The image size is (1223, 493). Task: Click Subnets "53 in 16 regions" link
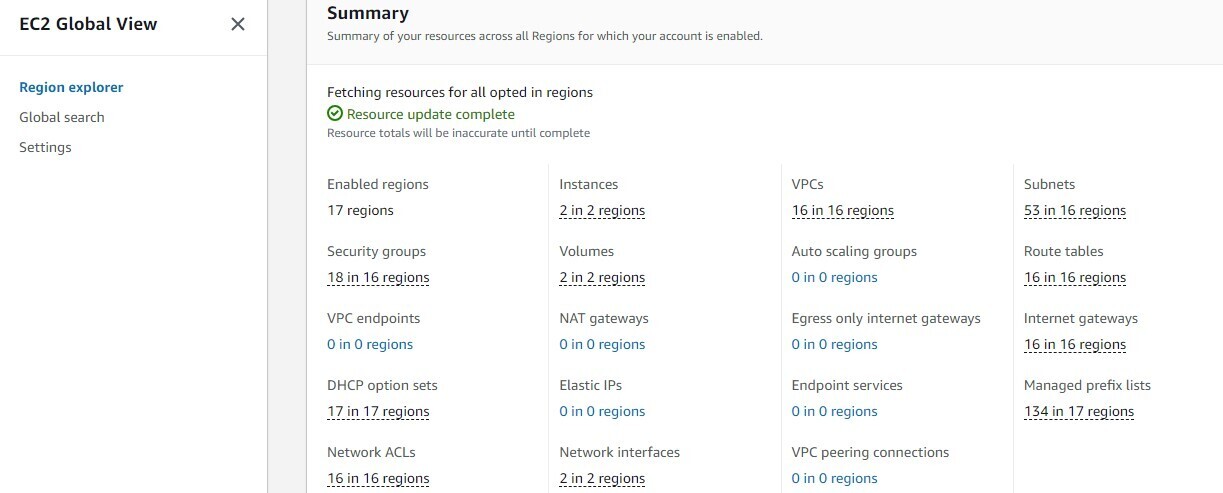coord(1074,211)
